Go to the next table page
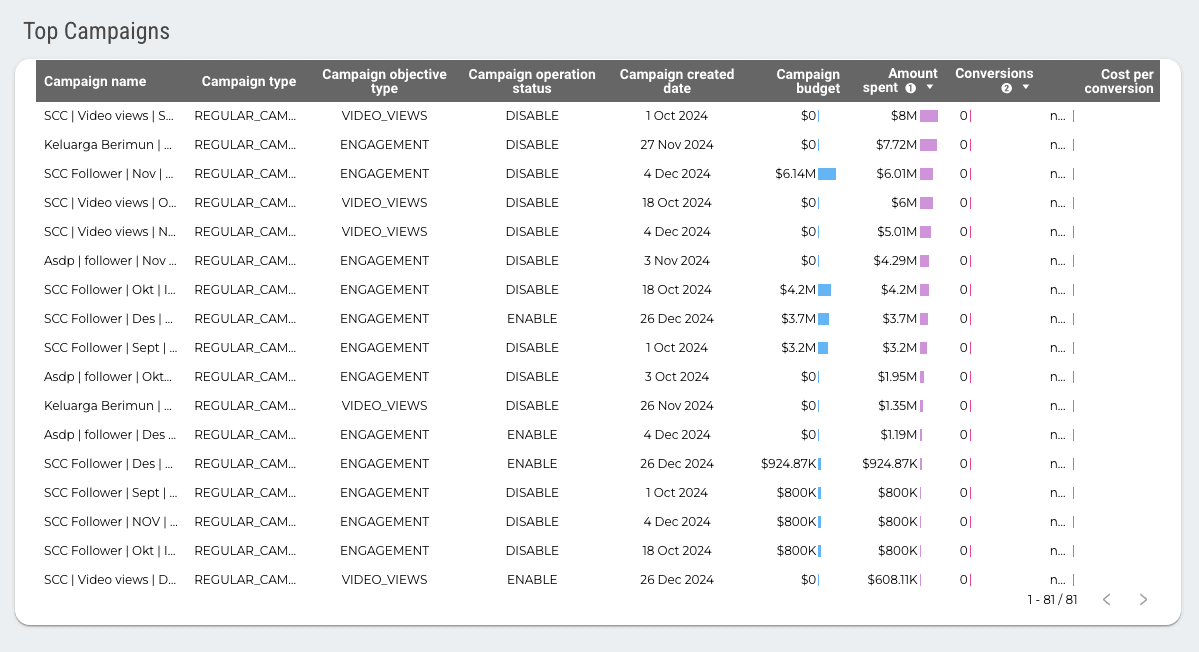Screen dimensions: 1199x652 (x=1143, y=600)
